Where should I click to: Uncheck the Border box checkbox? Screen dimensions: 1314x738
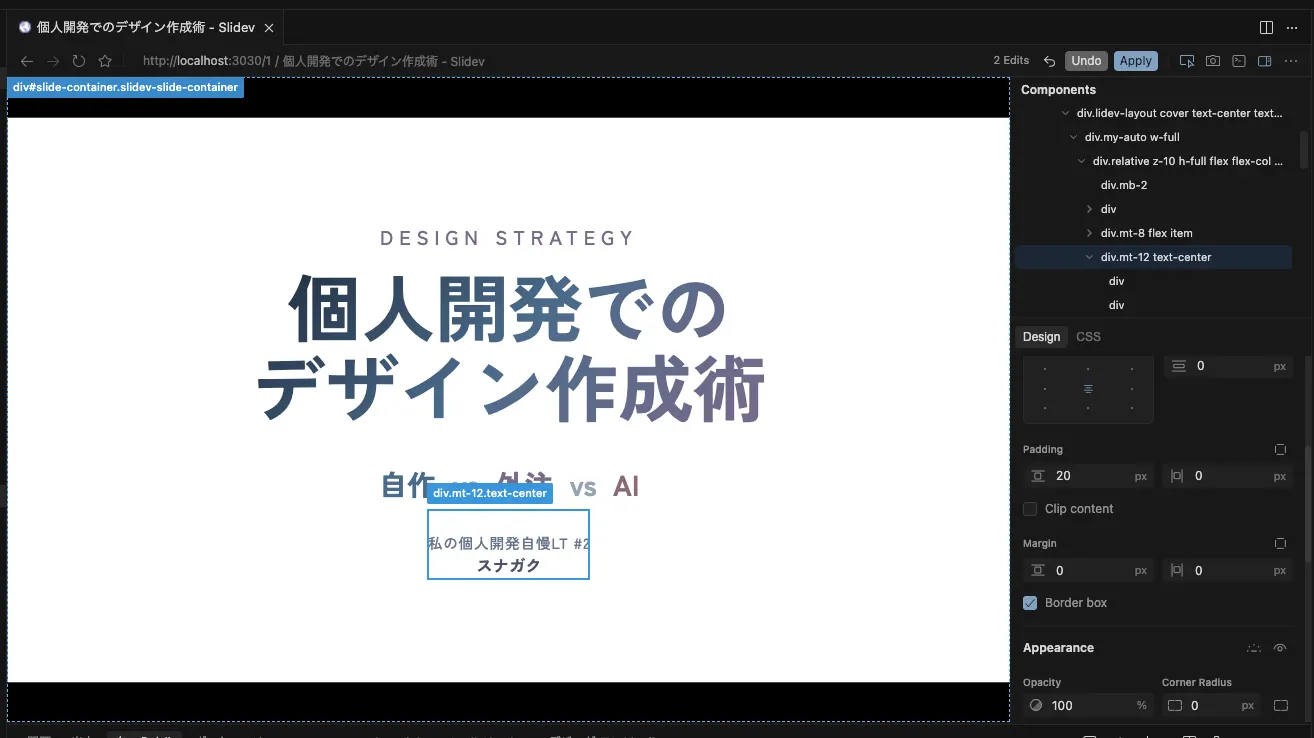coord(1030,602)
